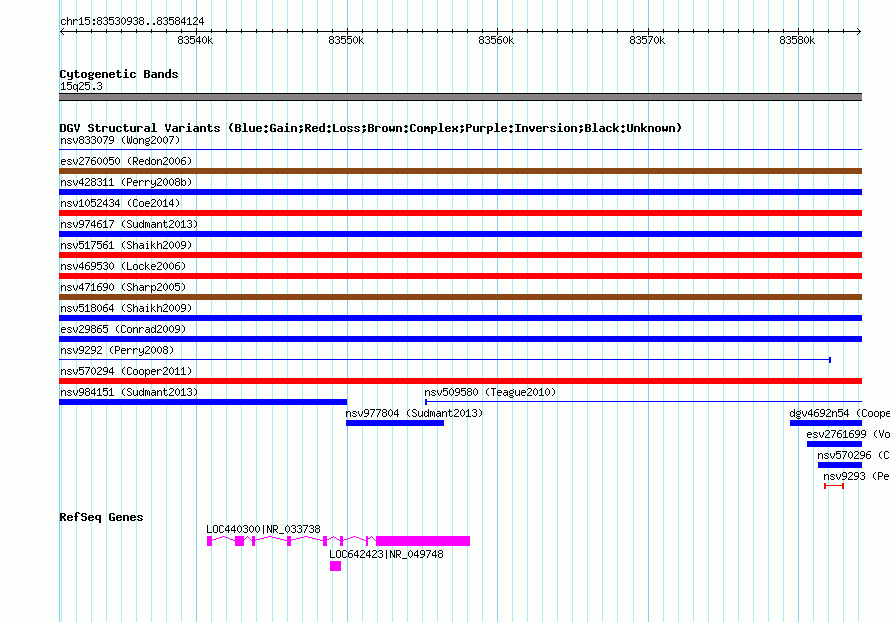The height and width of the screenshot is (622, 890).
Task: Click the 15q25.3 cytogenetic band bar
Action: click(x=460, y=97)
